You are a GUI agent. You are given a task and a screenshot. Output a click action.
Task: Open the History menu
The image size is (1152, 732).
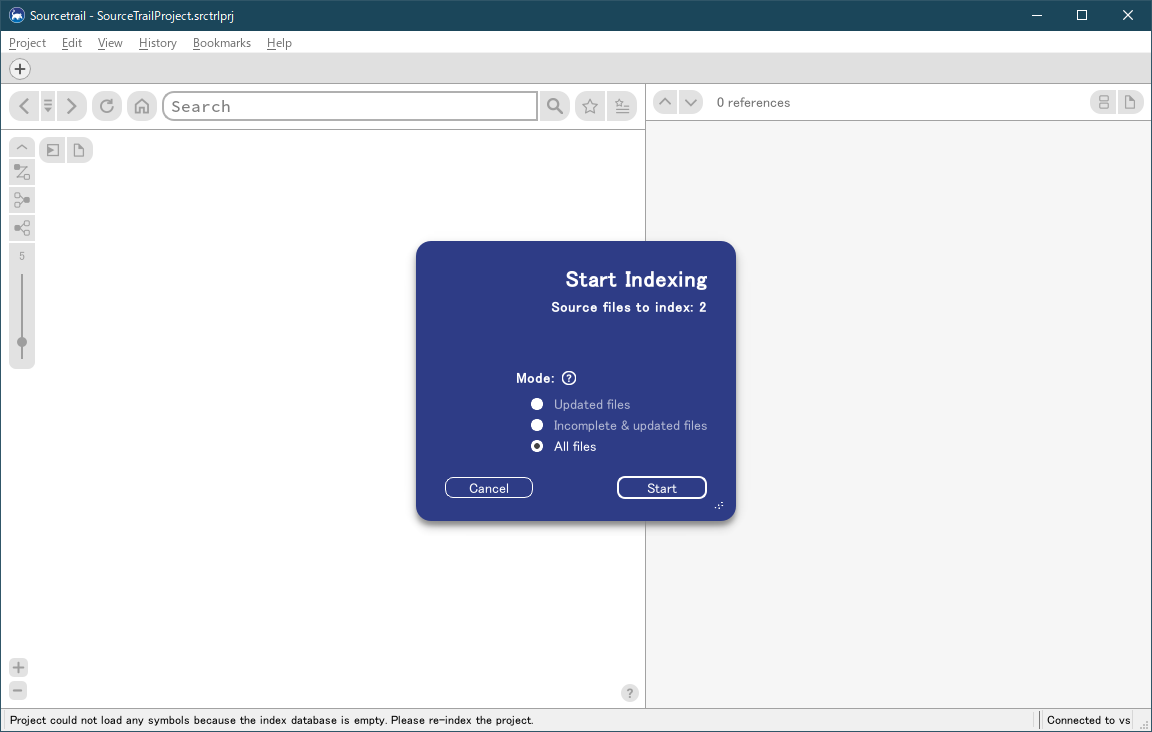(x=158, y=43)
